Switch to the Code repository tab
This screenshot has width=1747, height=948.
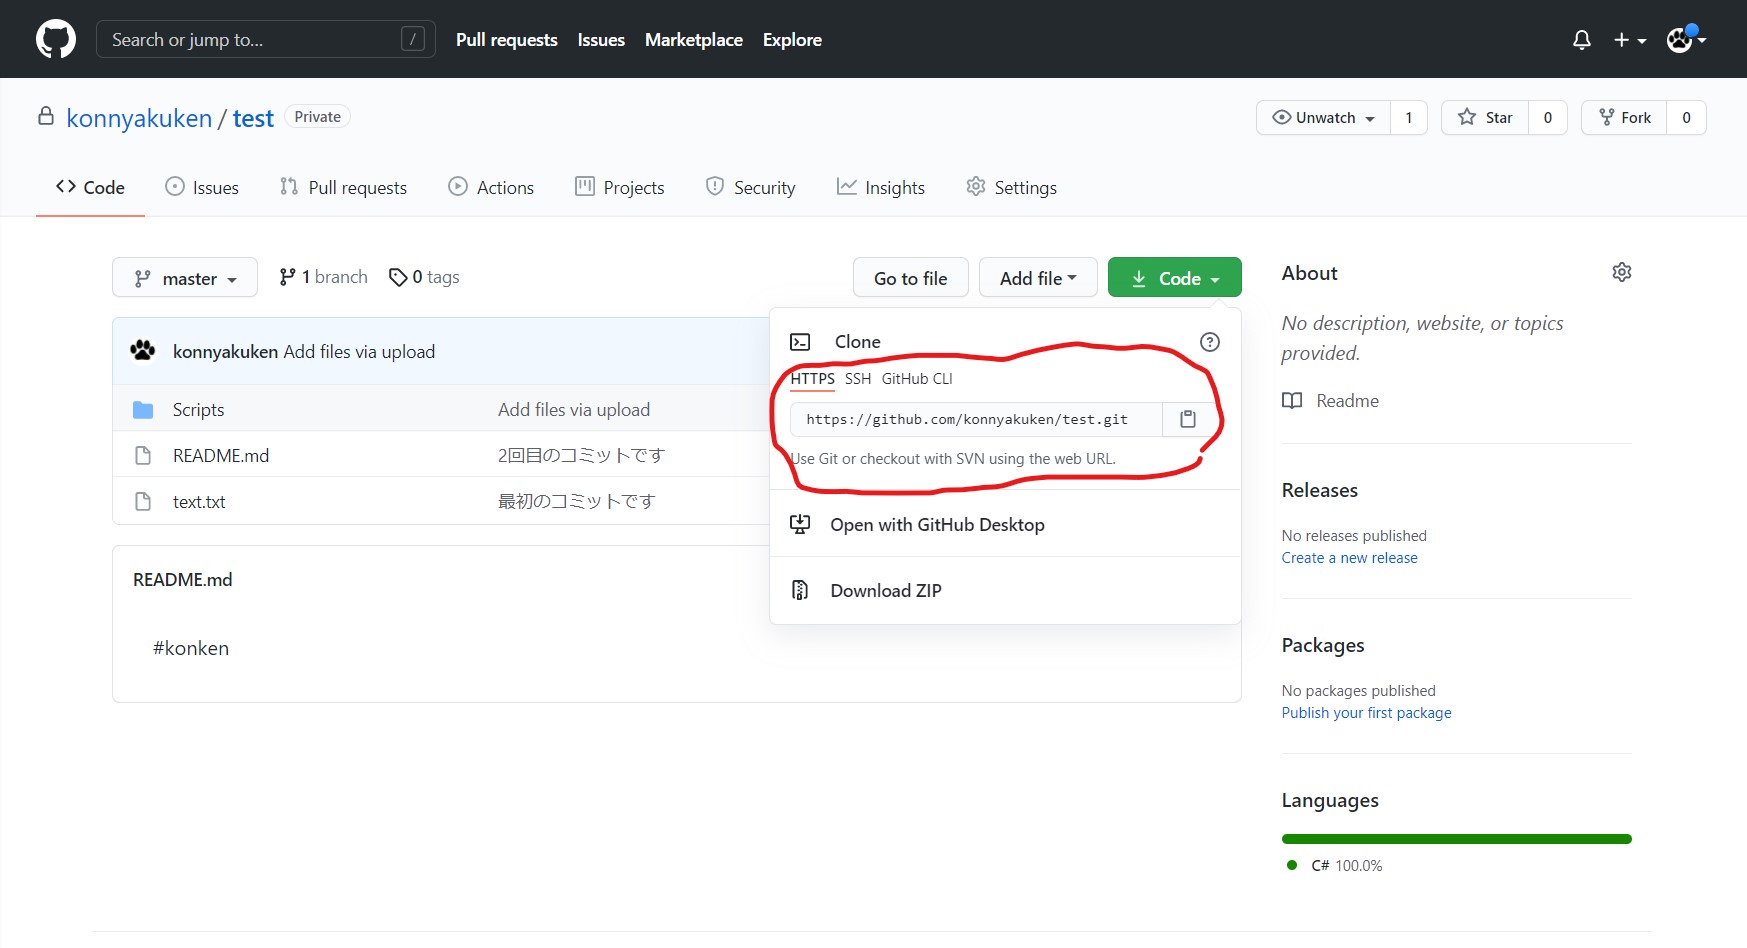pyautogui.click(x=90, y=187)
